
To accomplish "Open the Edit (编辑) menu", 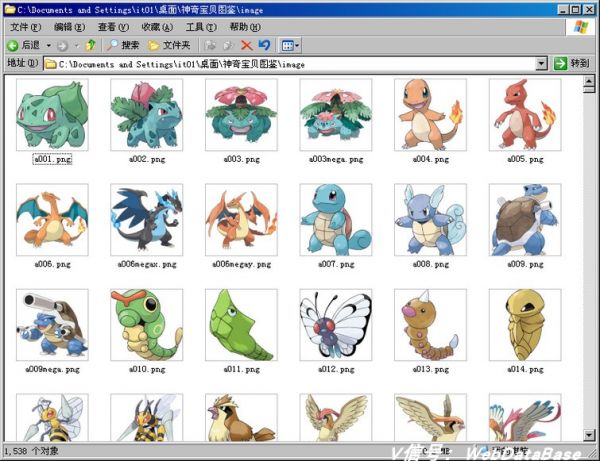I will (x=69, y=27).
